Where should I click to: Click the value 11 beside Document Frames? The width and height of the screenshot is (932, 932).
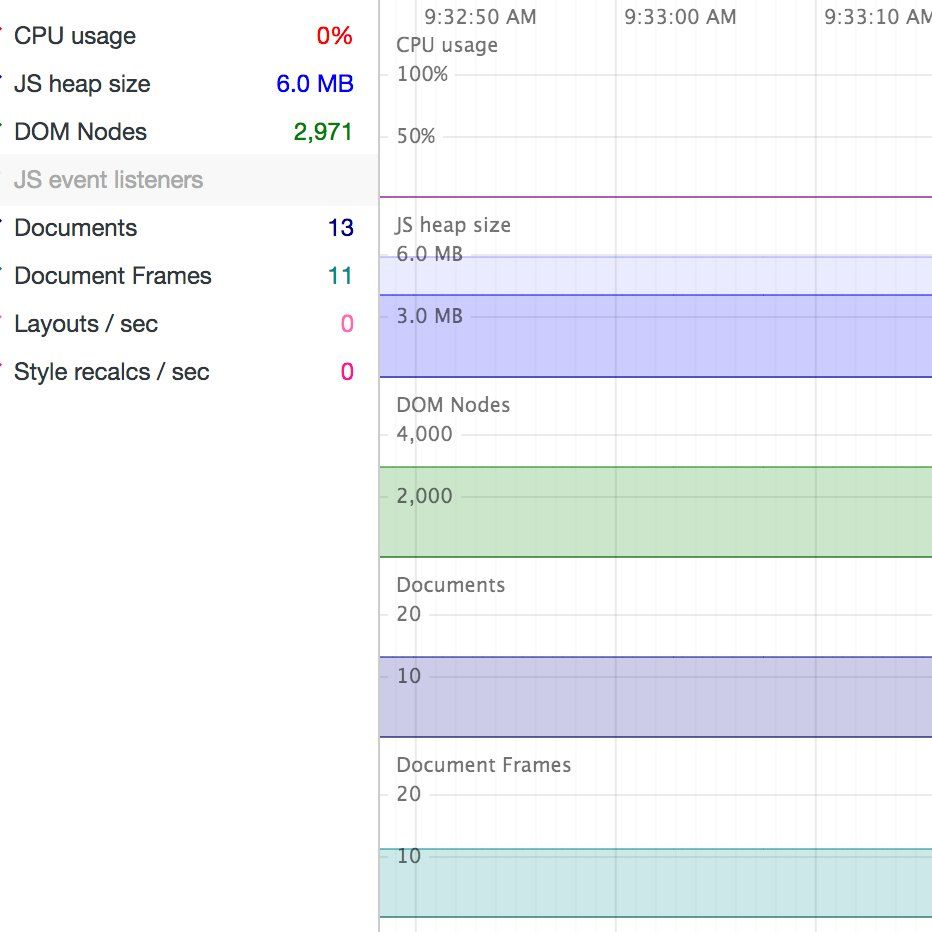341,276
